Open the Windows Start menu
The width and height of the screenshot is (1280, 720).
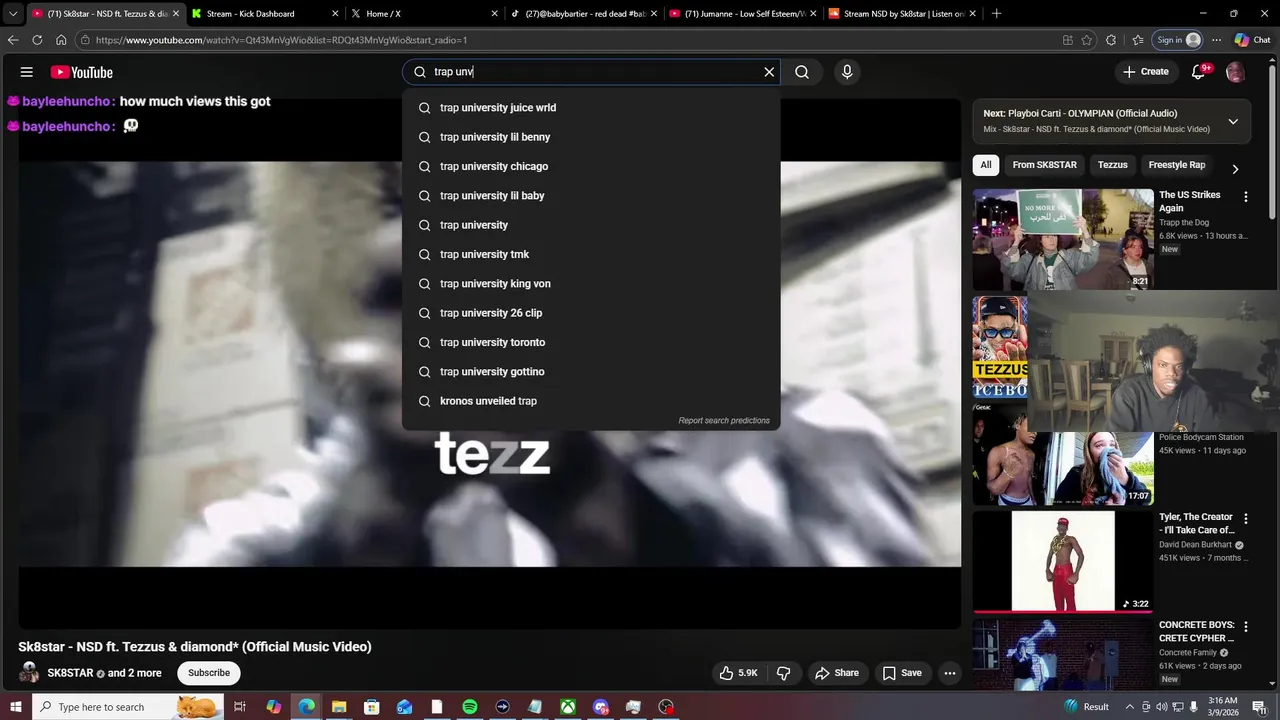pos(16,707)
